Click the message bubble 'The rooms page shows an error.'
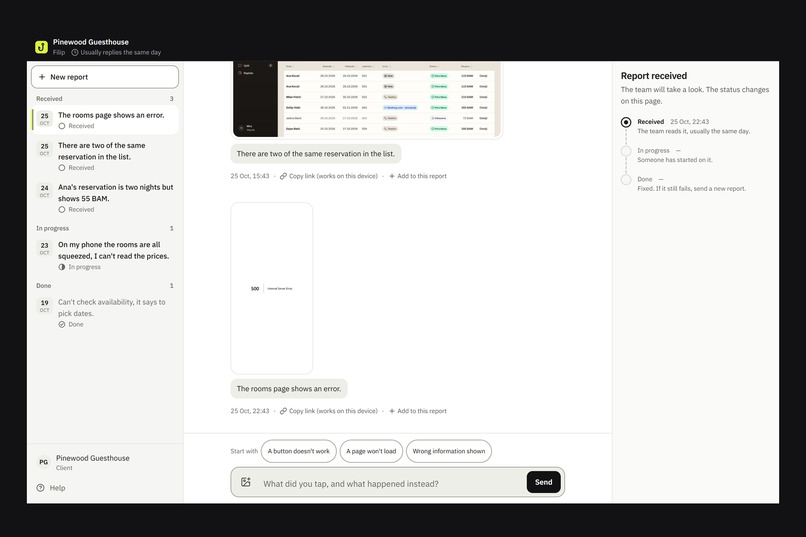Image resolution: width=806 pixels, height=537 pixels. (x=289, y=388)
